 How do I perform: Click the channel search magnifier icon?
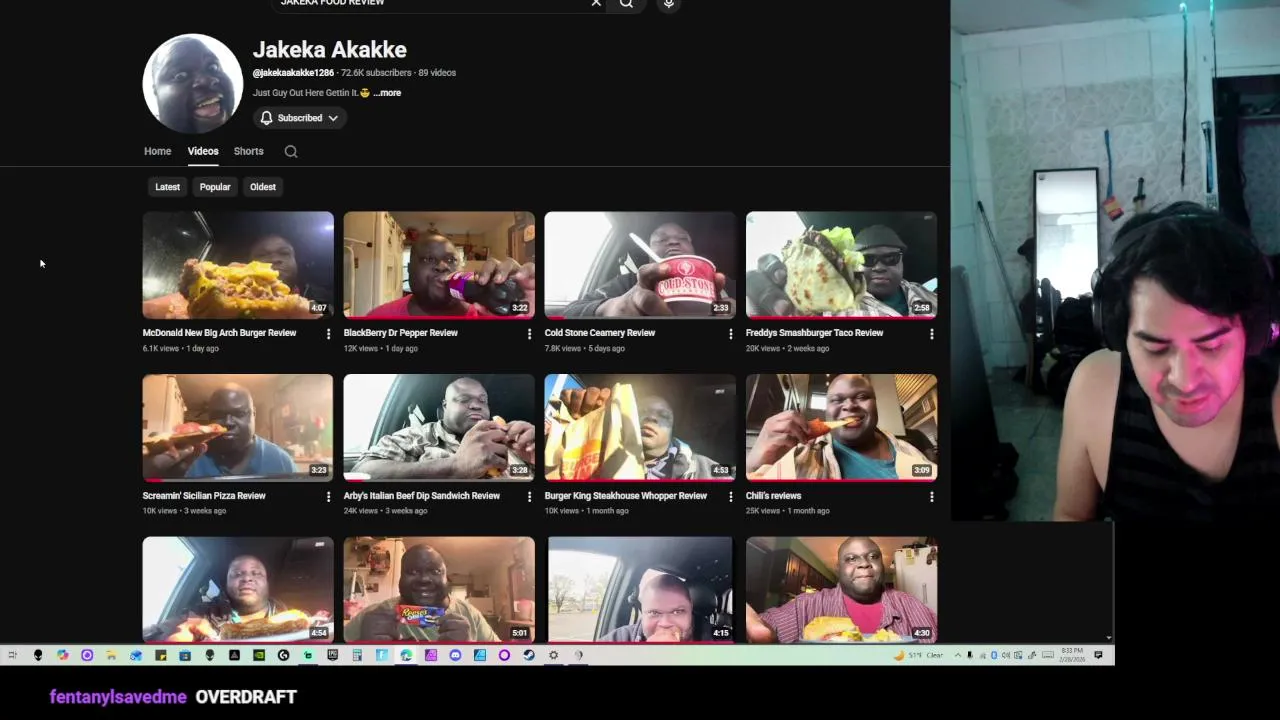(x=291, y=152)
